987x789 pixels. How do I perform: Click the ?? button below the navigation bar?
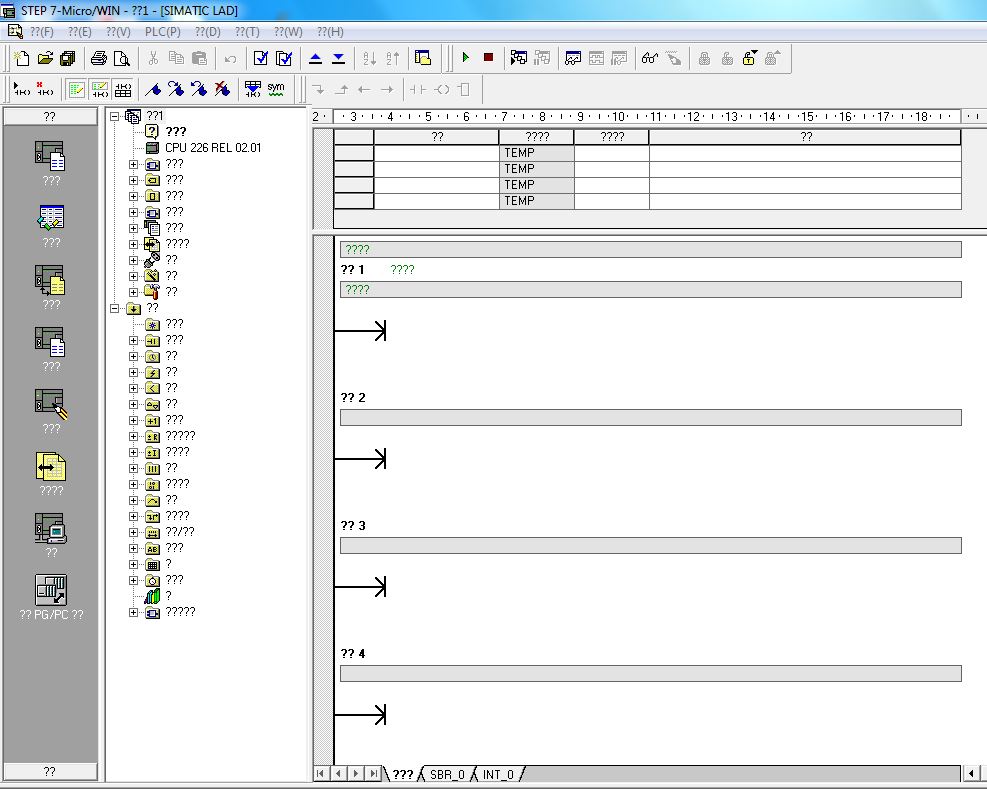pyautogui.click(x=50, y=771)
